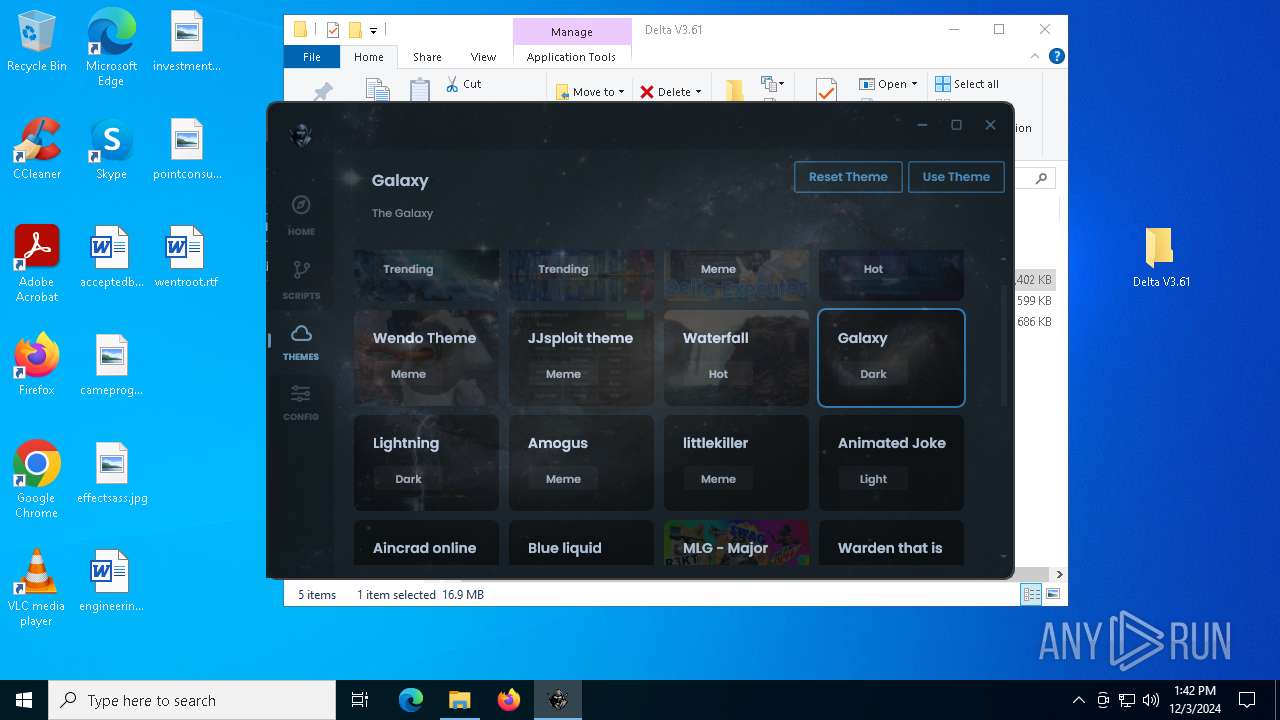Open the Adobe Acrobat desktop shortcut
1280x720 pixels.
37,264
